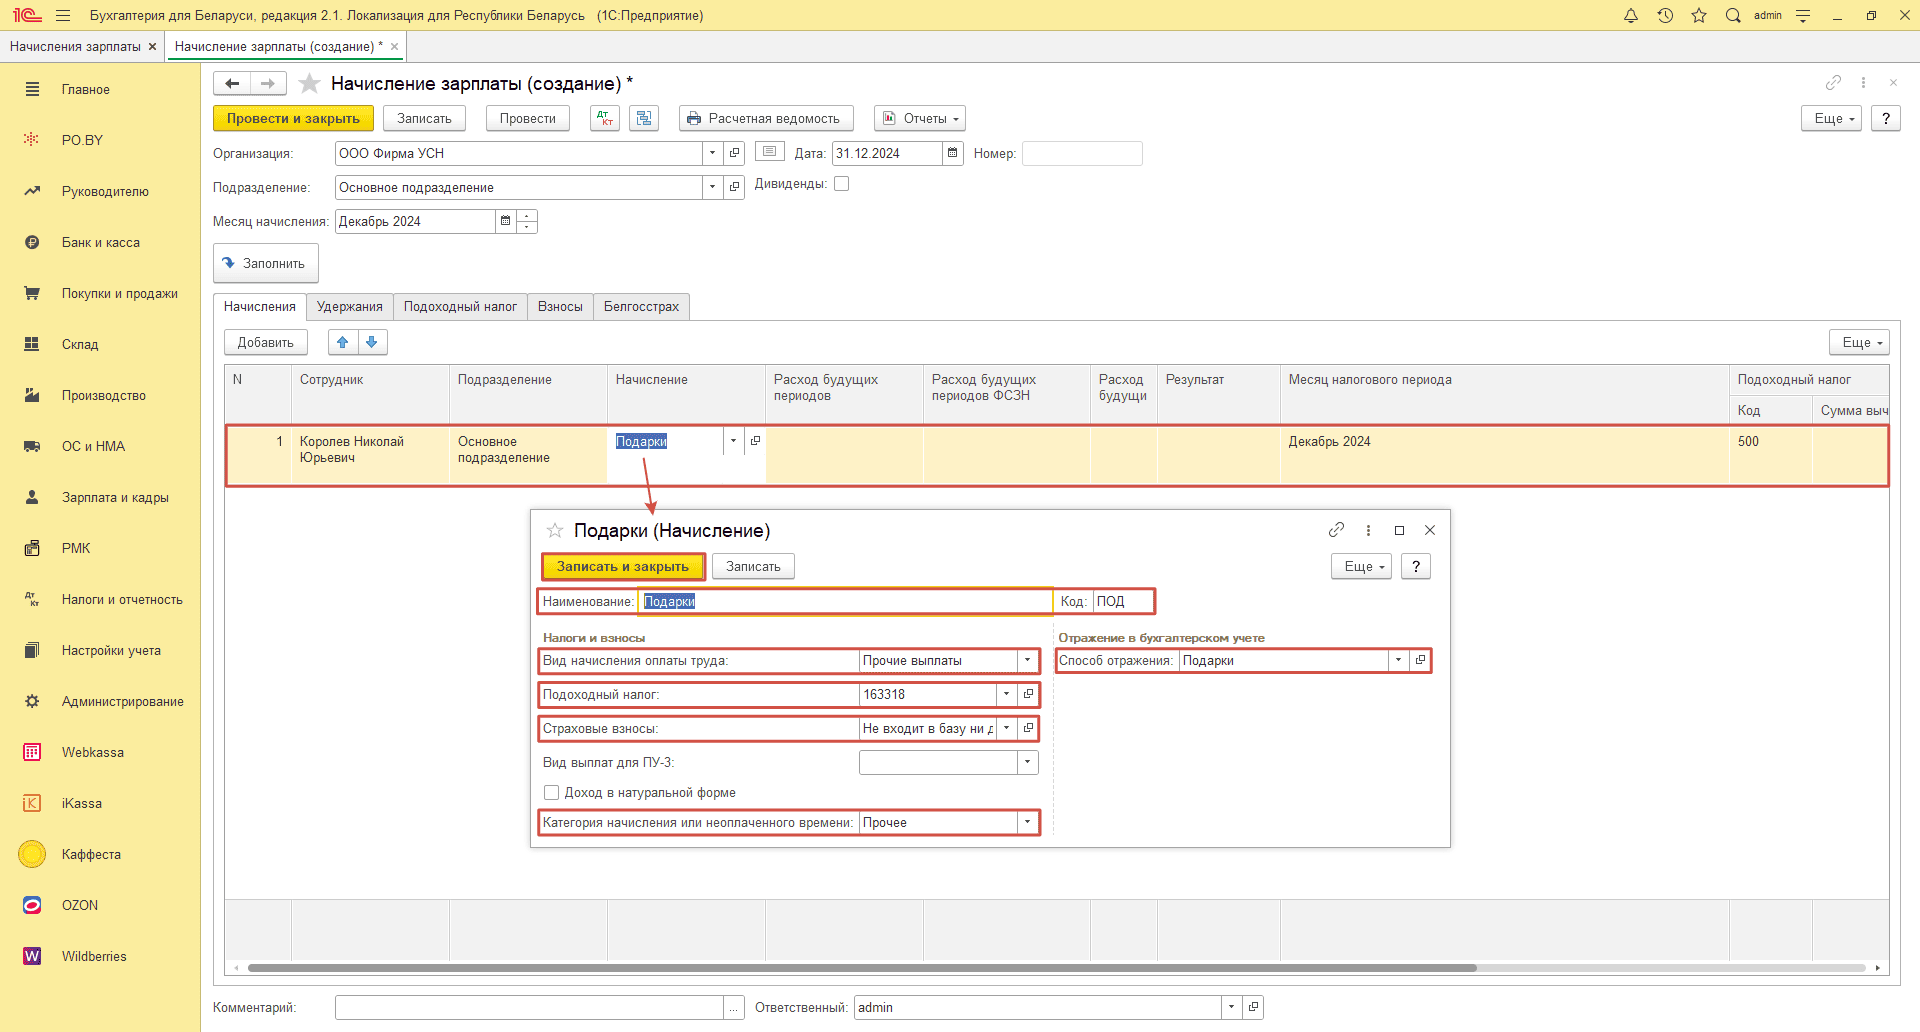The height and width of the screenshot is (1032, 1920).
Task: Click the notifications bell icon
Action: click(1631, 16)
